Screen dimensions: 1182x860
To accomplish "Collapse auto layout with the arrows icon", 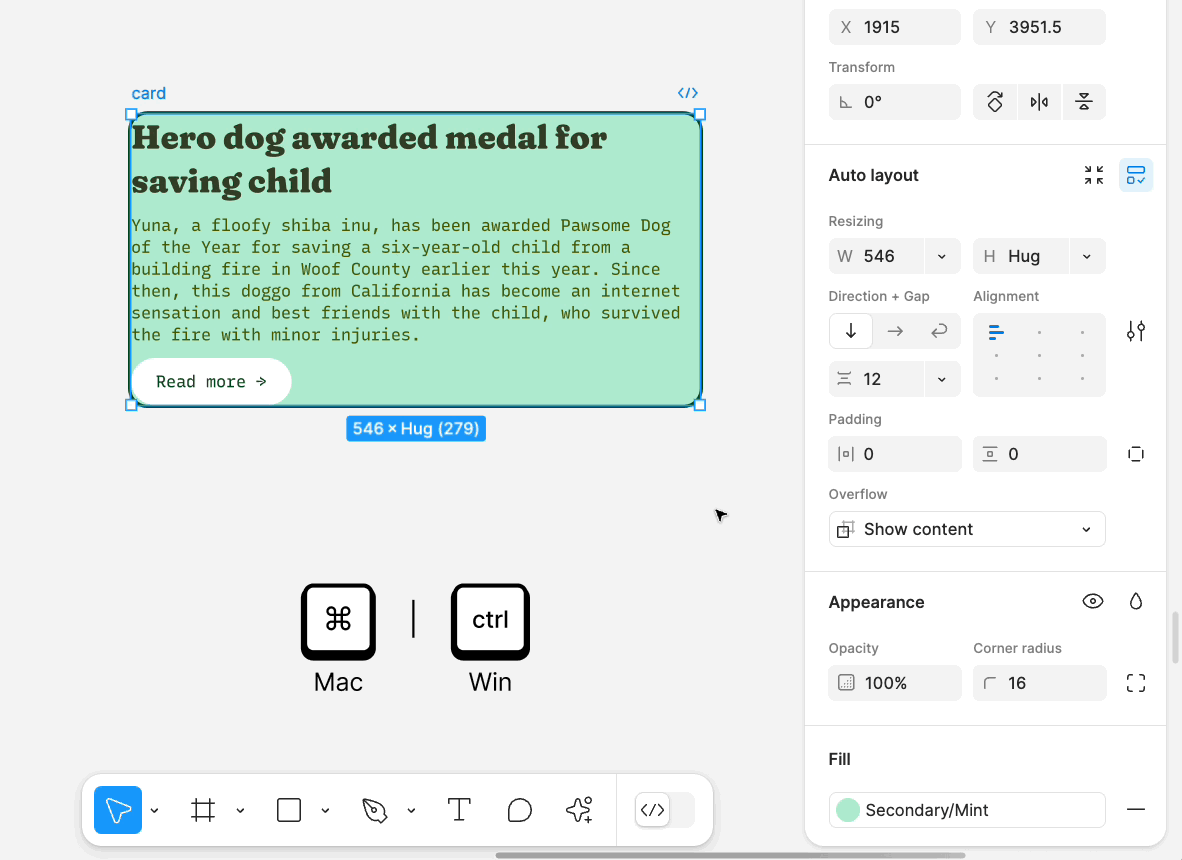I will [1094, 175].
